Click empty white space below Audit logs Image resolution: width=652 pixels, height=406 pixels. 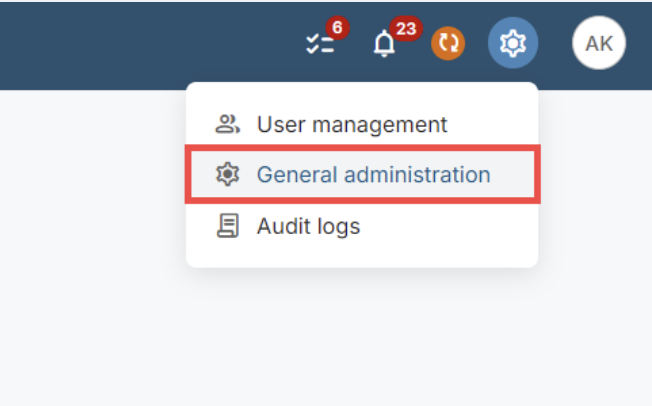tap(362, 256)
